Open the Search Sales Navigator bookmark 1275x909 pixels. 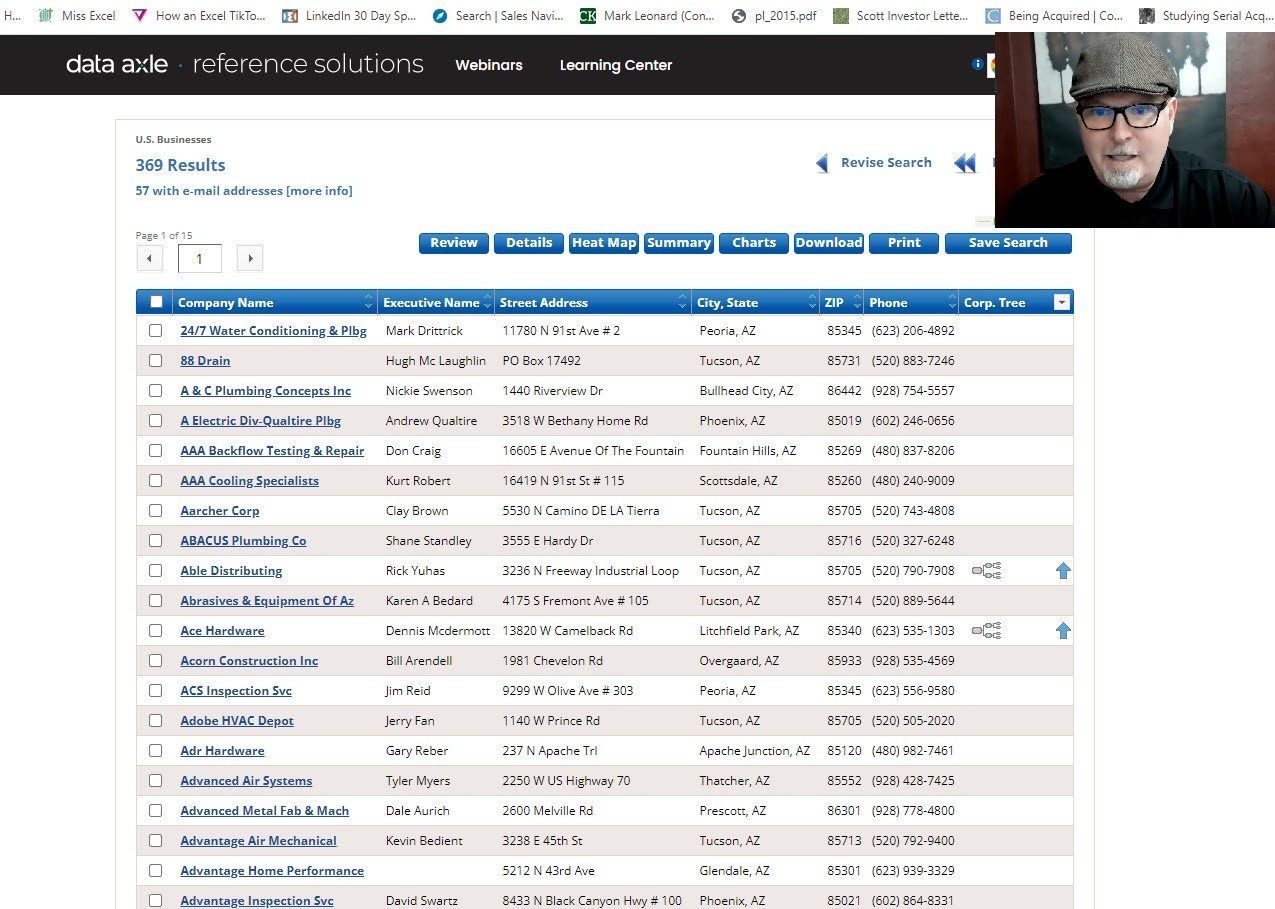pos(498,16)
